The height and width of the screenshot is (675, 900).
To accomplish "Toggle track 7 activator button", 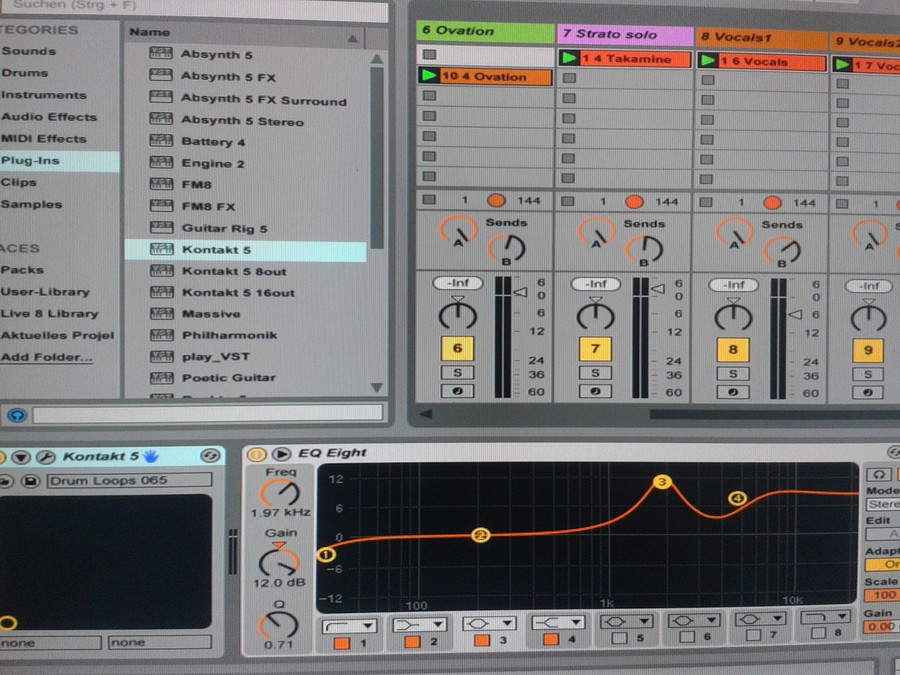I will 595,349.
